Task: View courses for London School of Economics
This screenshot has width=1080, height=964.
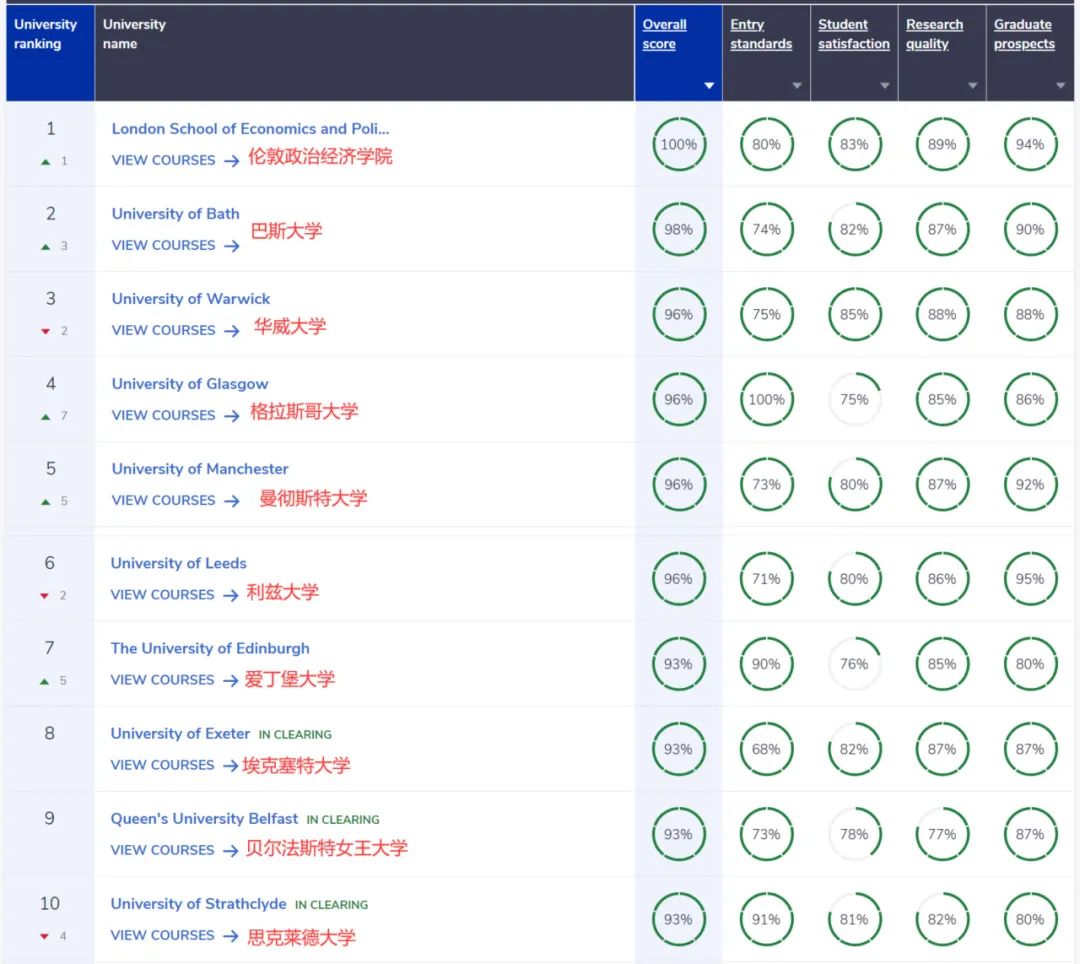Action: pos(175,160)
